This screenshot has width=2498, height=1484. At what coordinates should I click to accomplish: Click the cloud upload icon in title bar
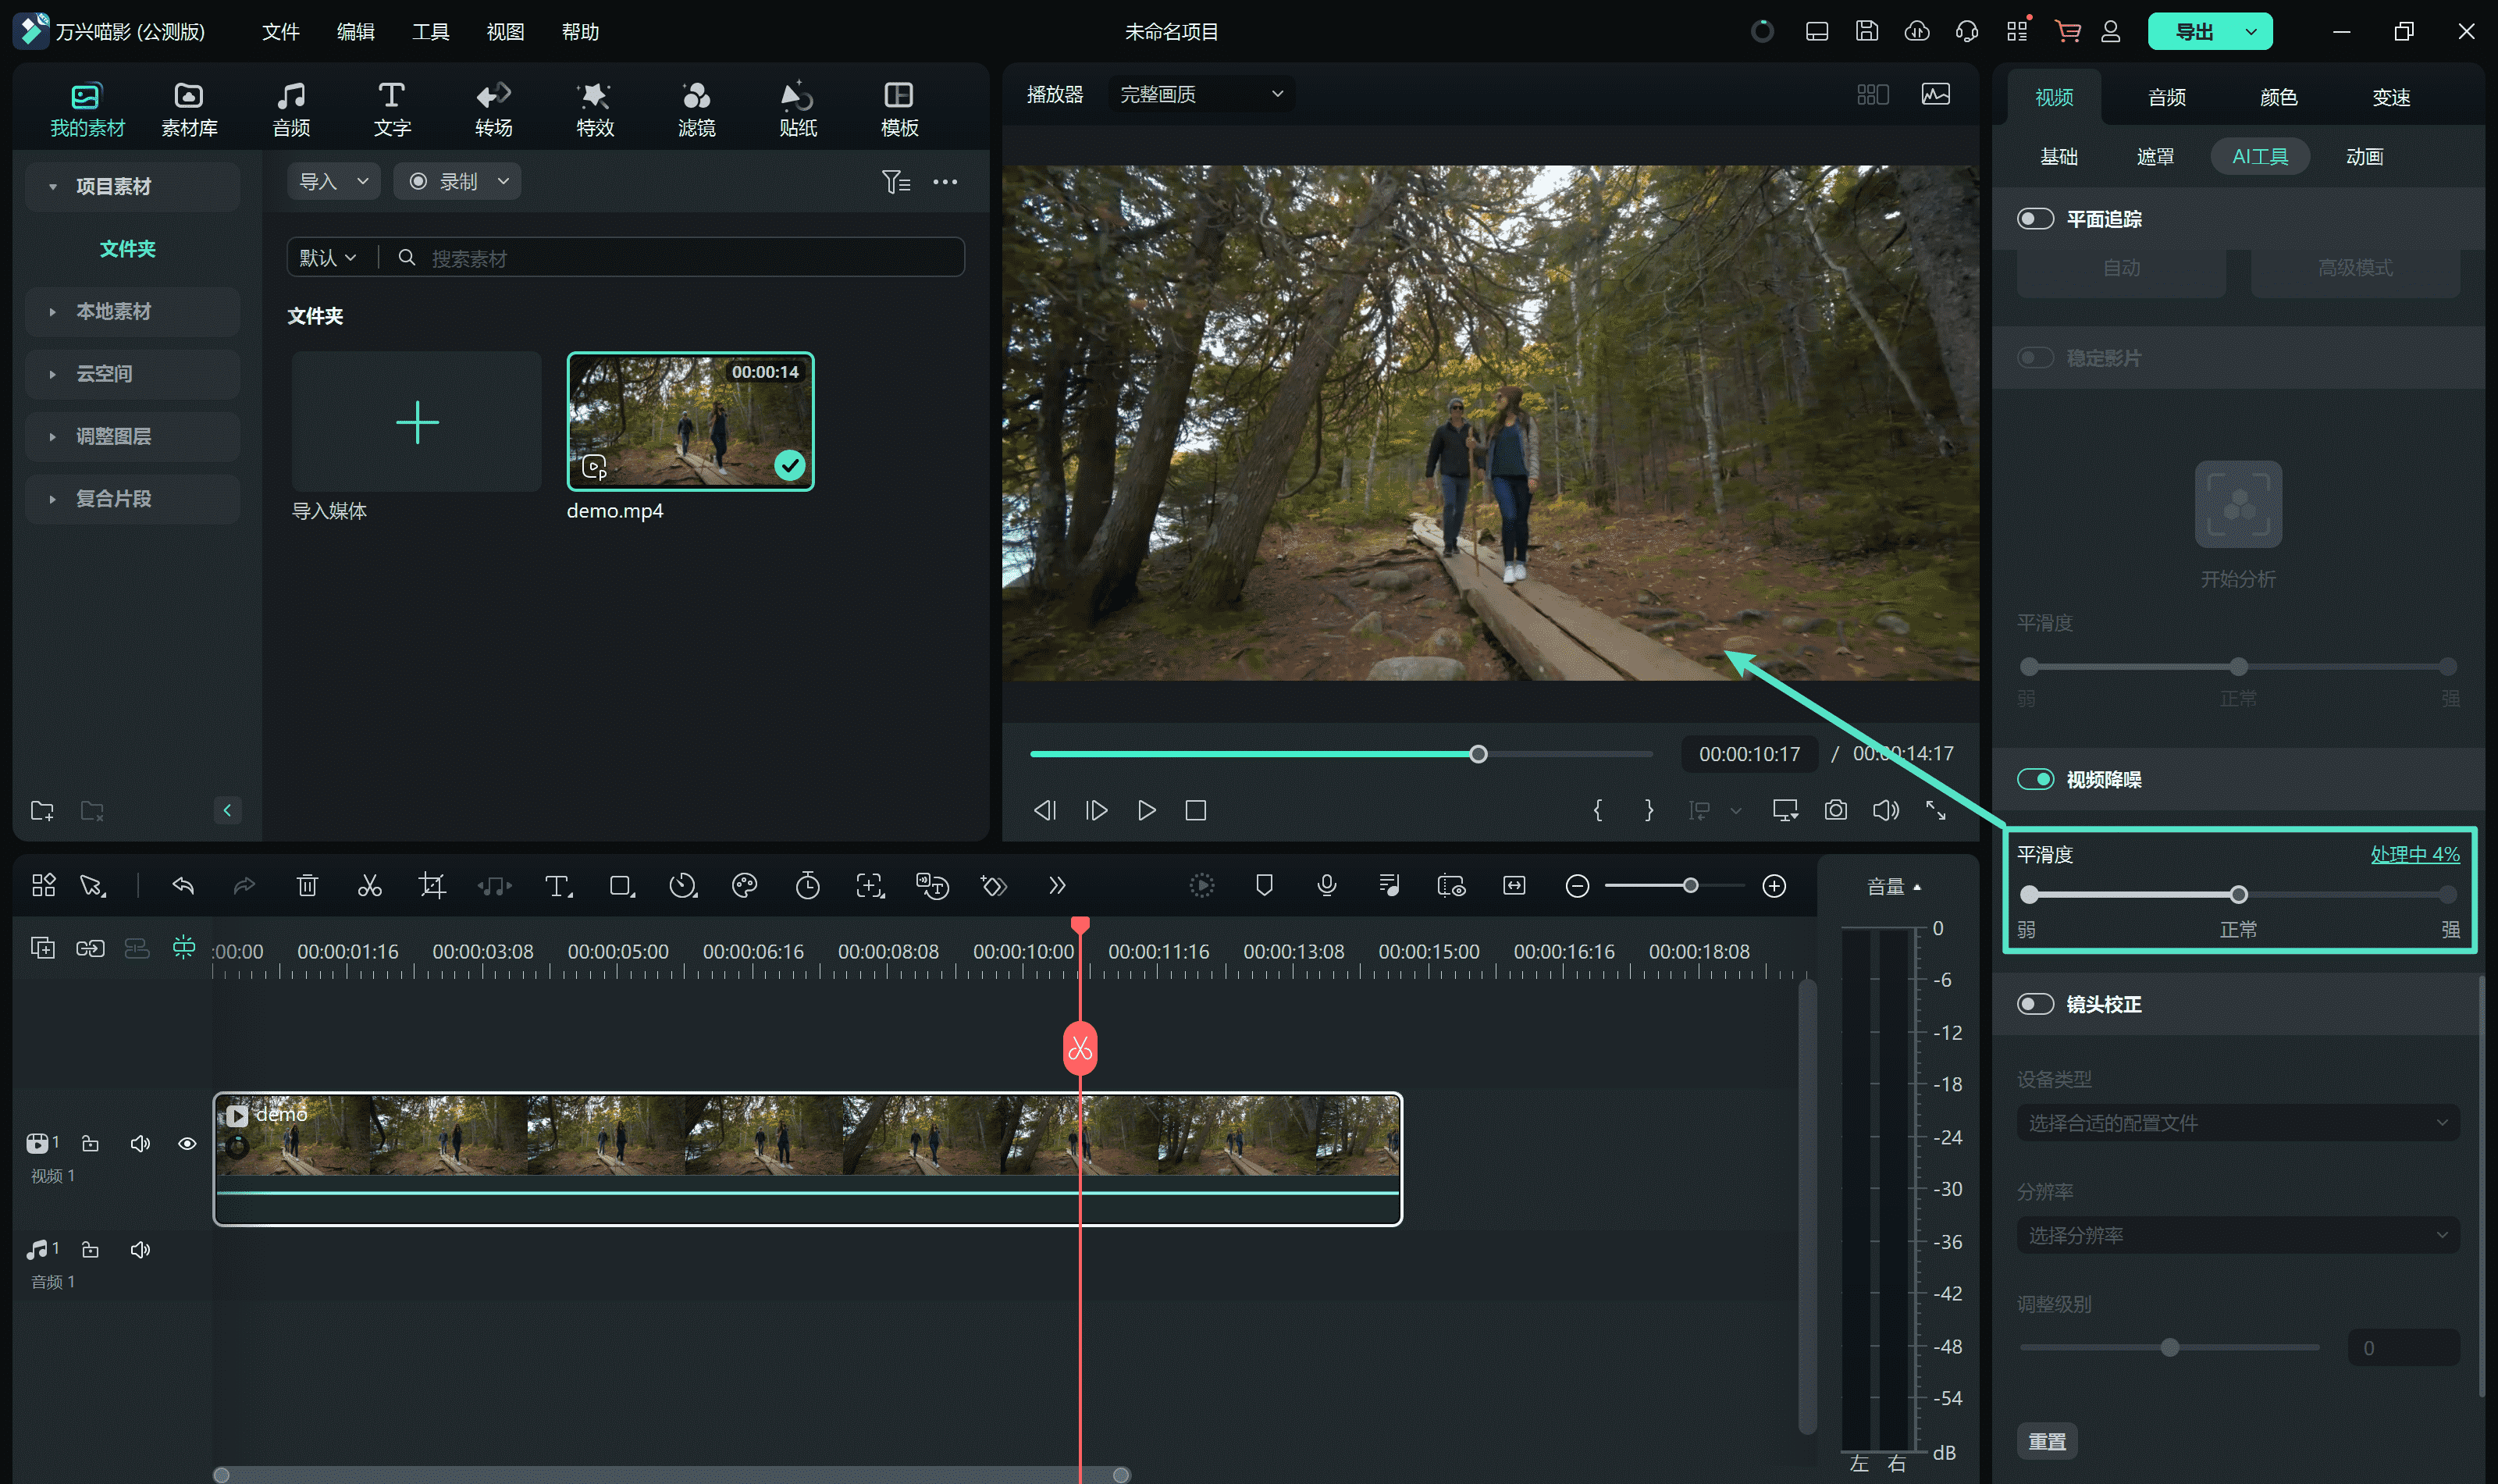click(1917, 31)
